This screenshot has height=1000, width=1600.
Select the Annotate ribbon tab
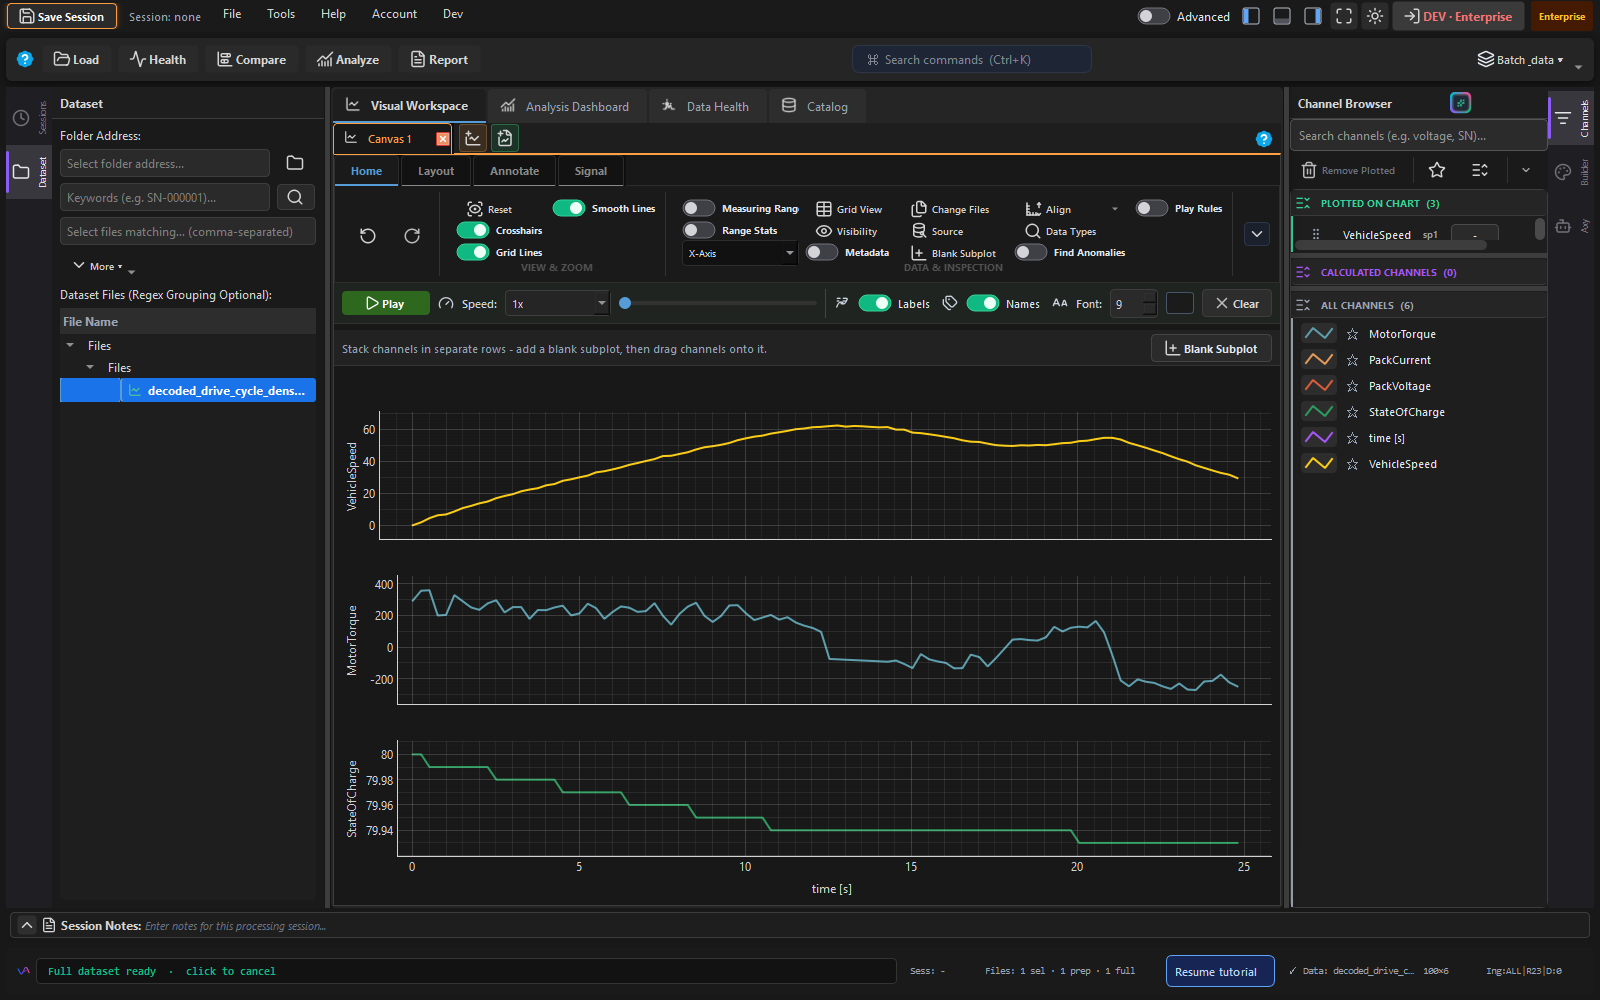(x=514, y=171)
